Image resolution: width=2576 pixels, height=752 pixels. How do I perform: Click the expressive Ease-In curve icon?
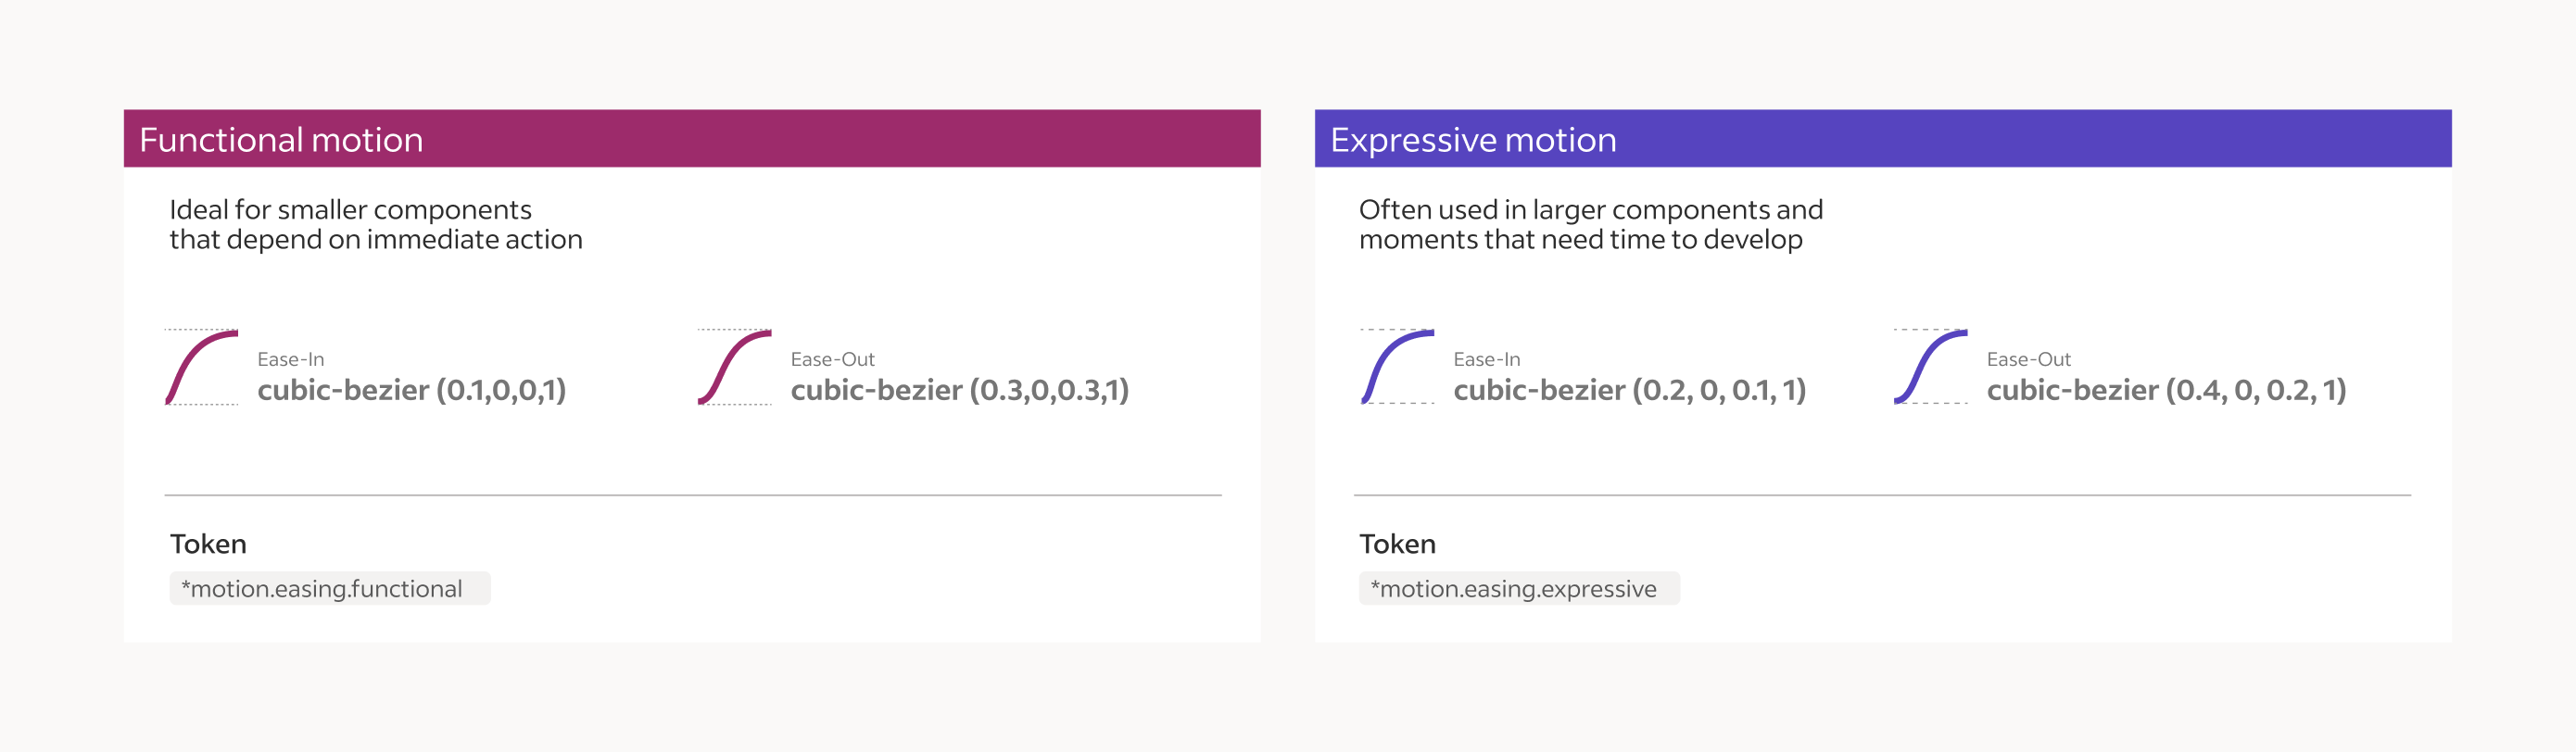click(x=1398, y=367)
